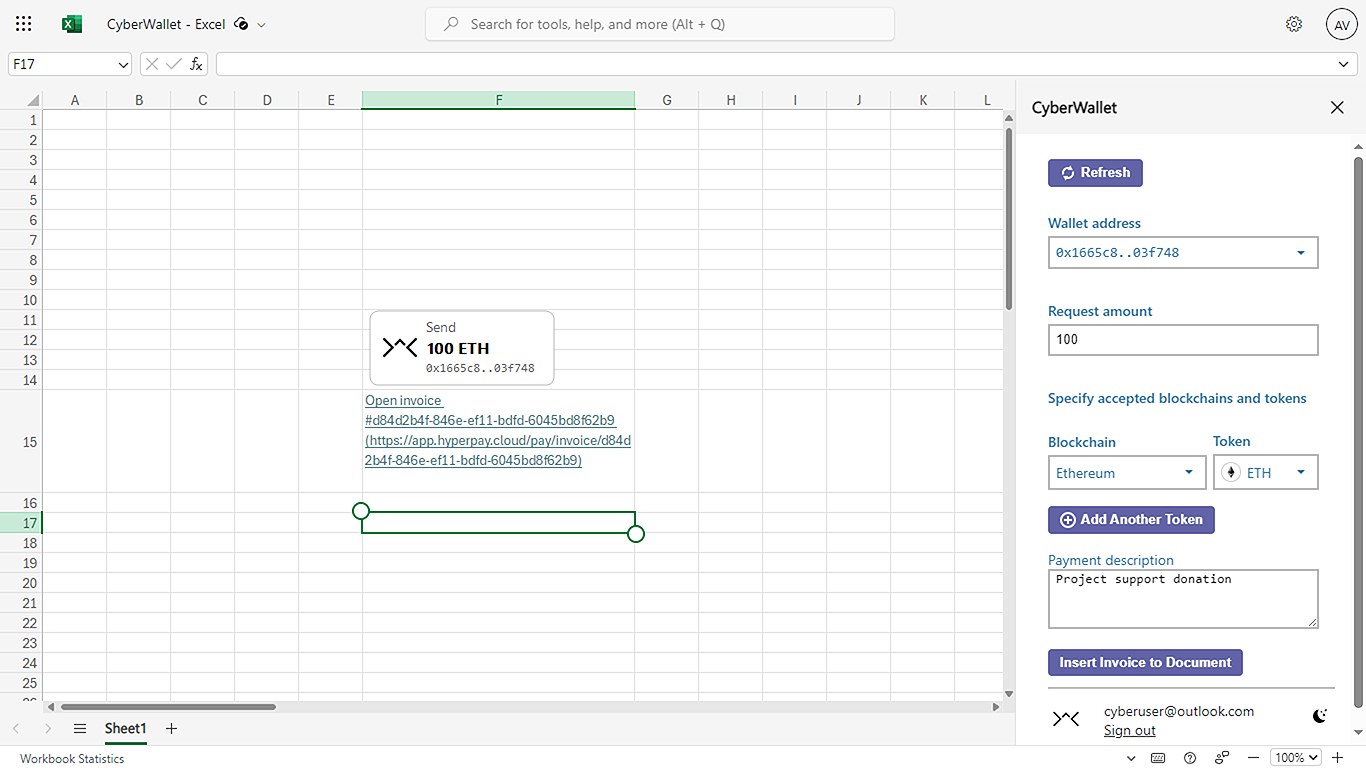This screenshot has height=768, width=1366.
Task: Open the Blockchain Ethereum dropdown
Action: coord(1127,473)
